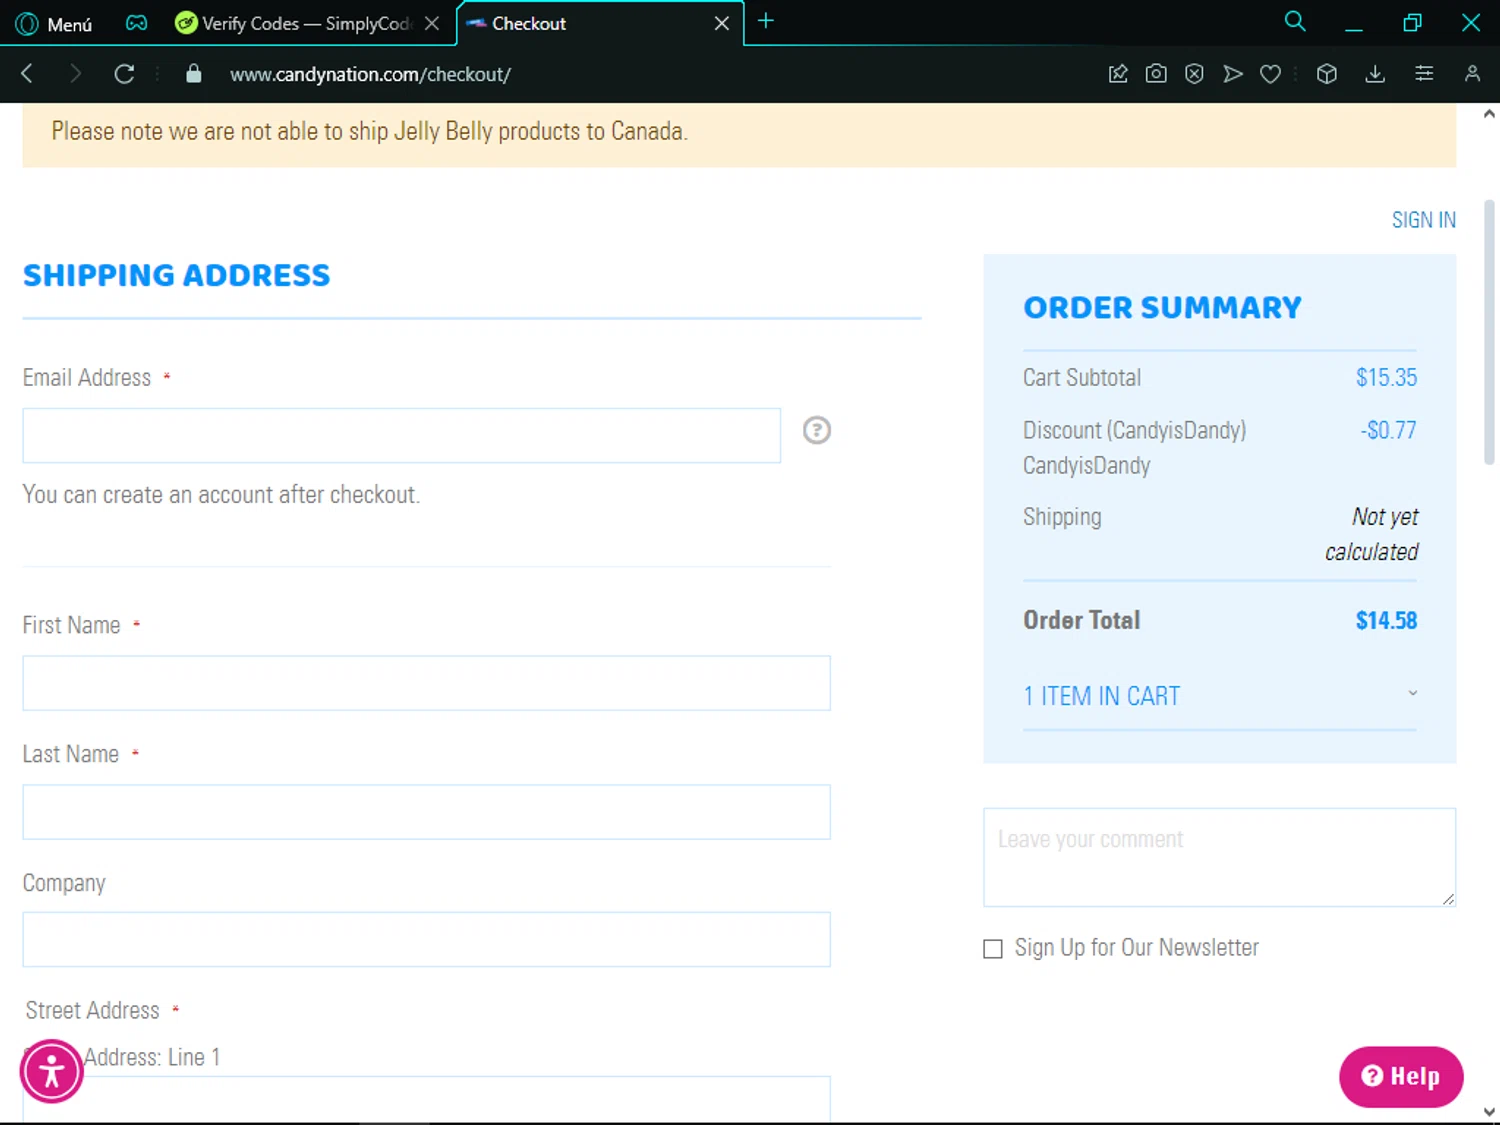Click the candynation.com address bar
This screenshot has height=1125, width=1500.
370,74
